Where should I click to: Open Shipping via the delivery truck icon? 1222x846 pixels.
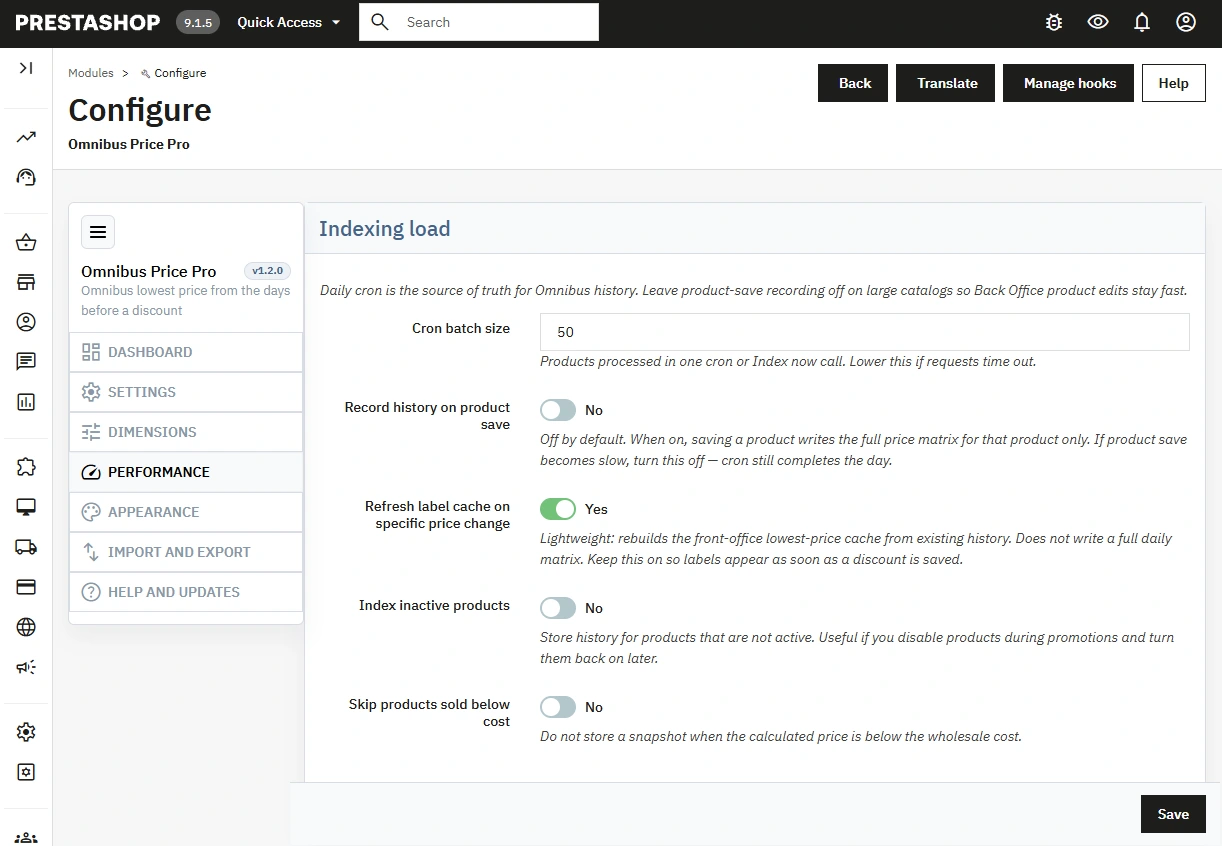pyautogui.click(x=26, y=547)
